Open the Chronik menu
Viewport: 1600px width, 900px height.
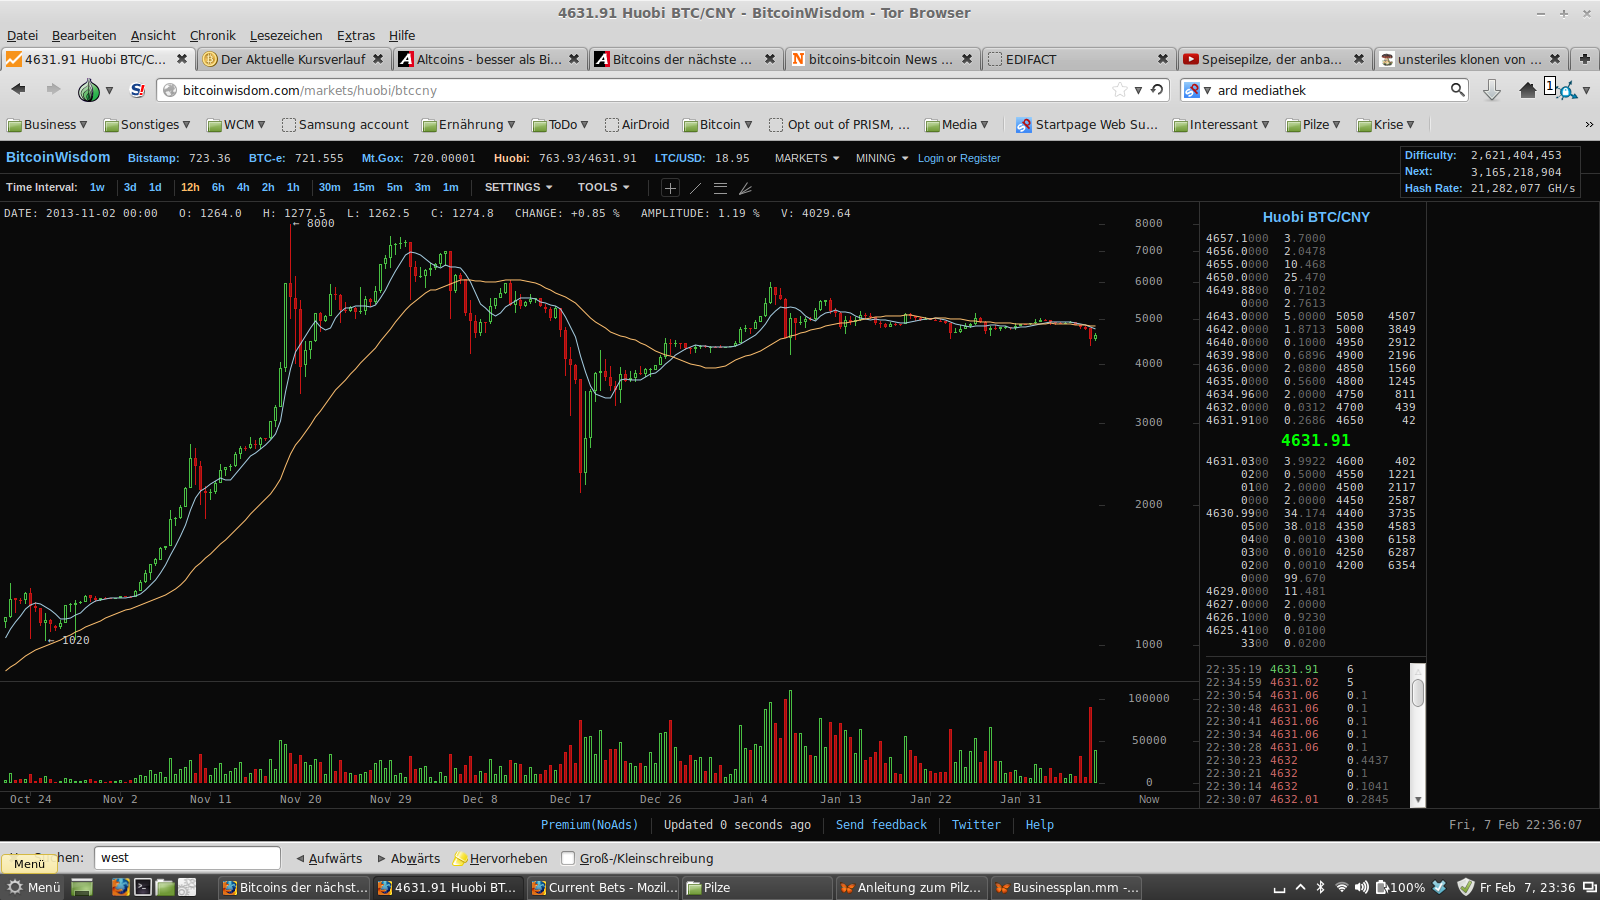click(x=212, y=35)
